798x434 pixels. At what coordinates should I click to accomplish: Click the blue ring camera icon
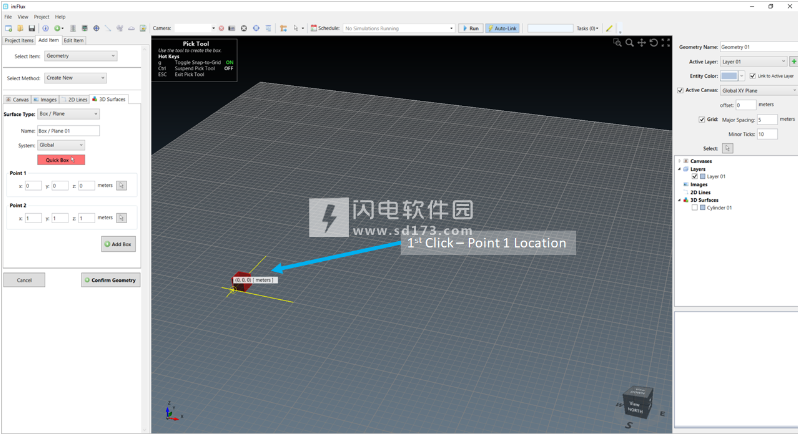click(x=256, y=28)
